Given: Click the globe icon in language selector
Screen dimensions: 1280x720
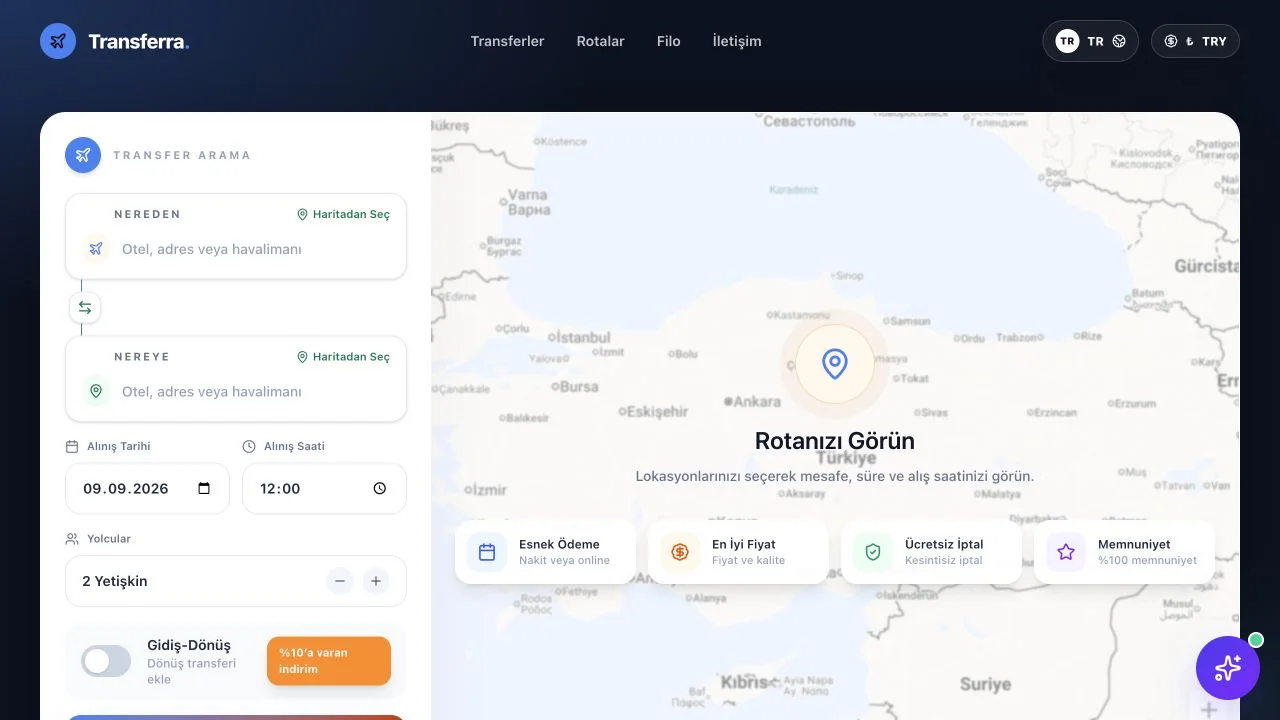Looking at the screenshot, I should 1119,41.
